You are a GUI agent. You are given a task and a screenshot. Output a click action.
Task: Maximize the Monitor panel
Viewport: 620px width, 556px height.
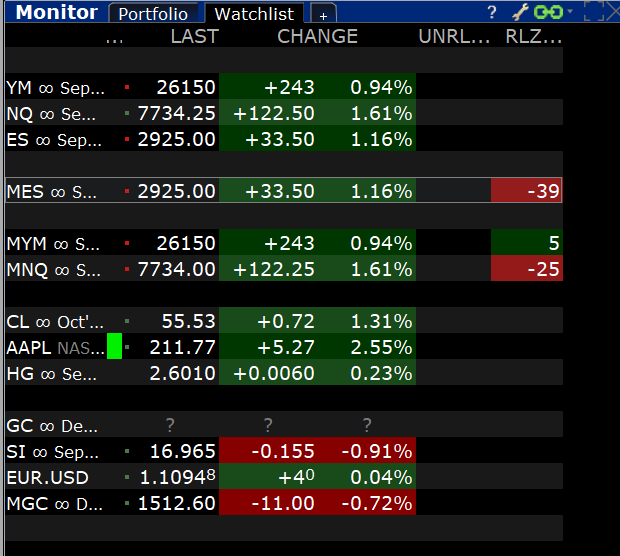coord(594,11)
